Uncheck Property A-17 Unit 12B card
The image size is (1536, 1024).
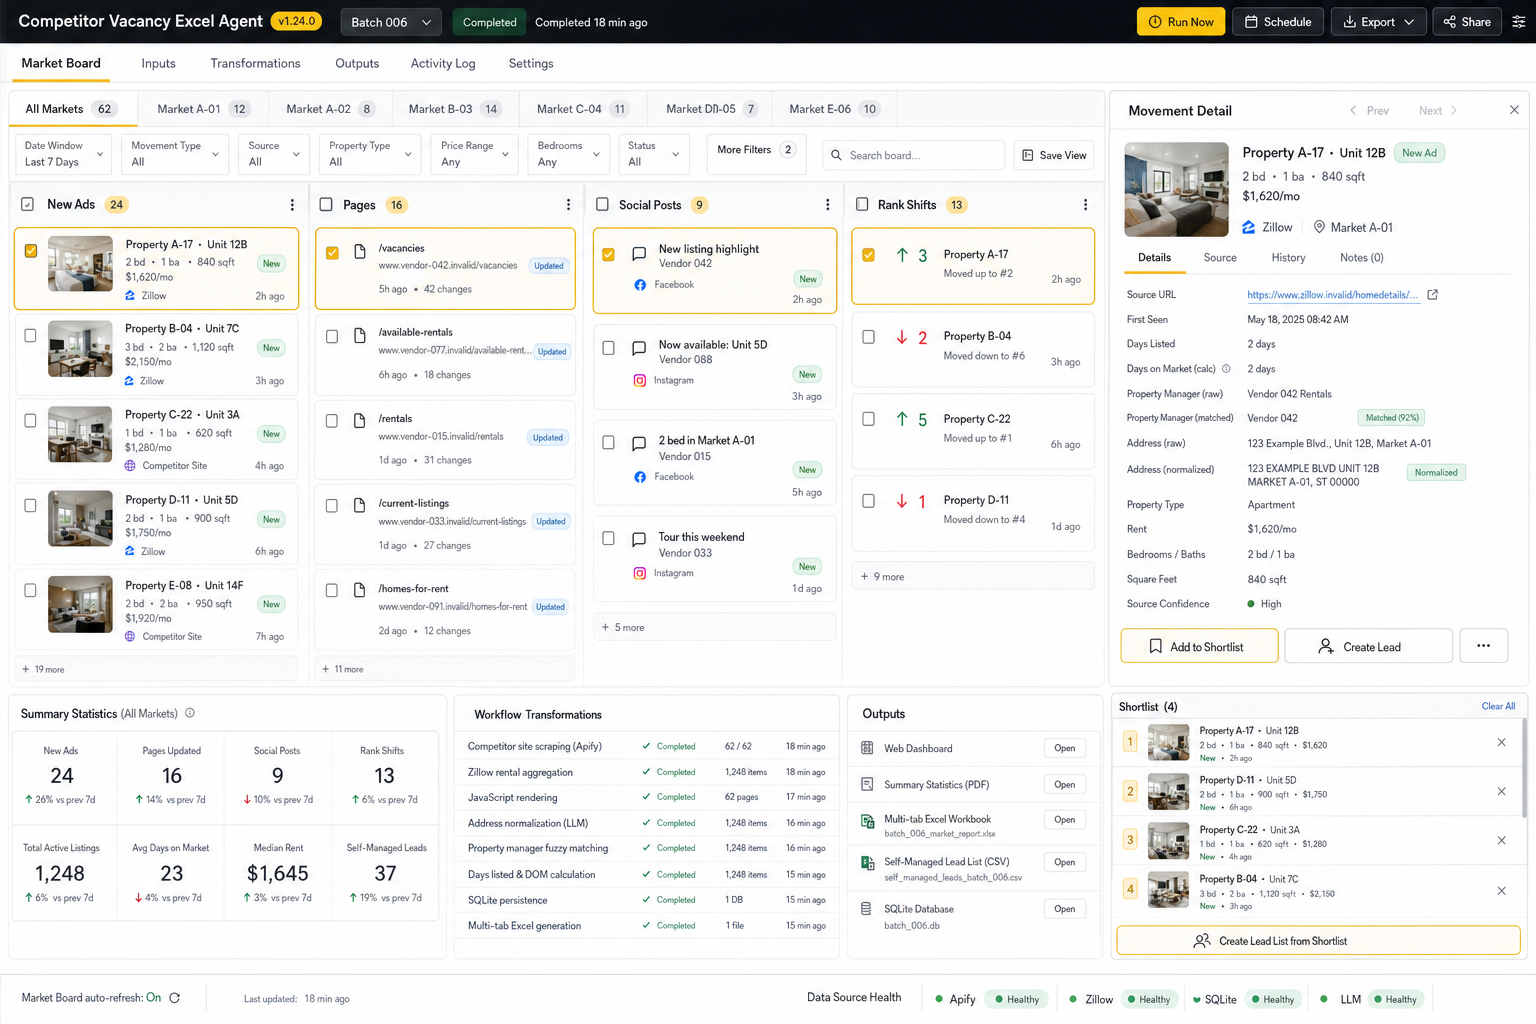tap(31, 251)
